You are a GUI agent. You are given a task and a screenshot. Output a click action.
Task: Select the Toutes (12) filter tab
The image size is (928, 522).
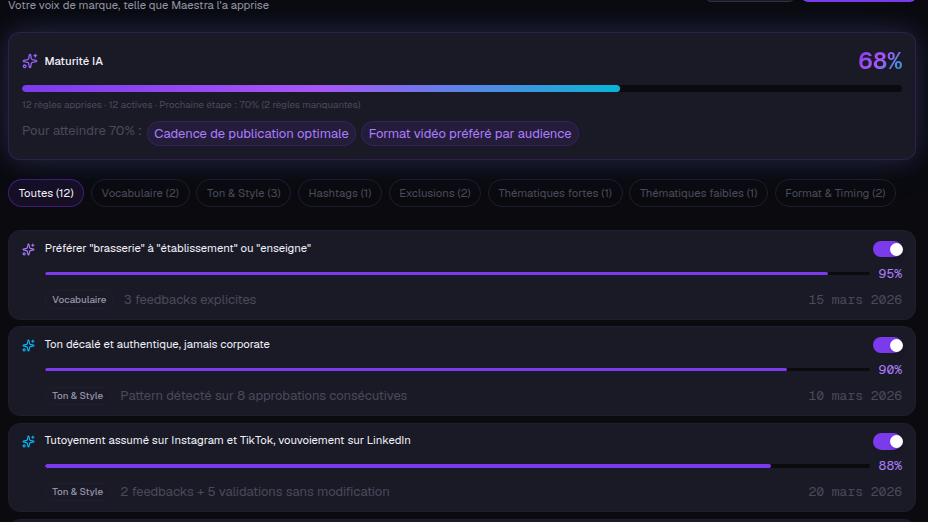click(46, 193)
